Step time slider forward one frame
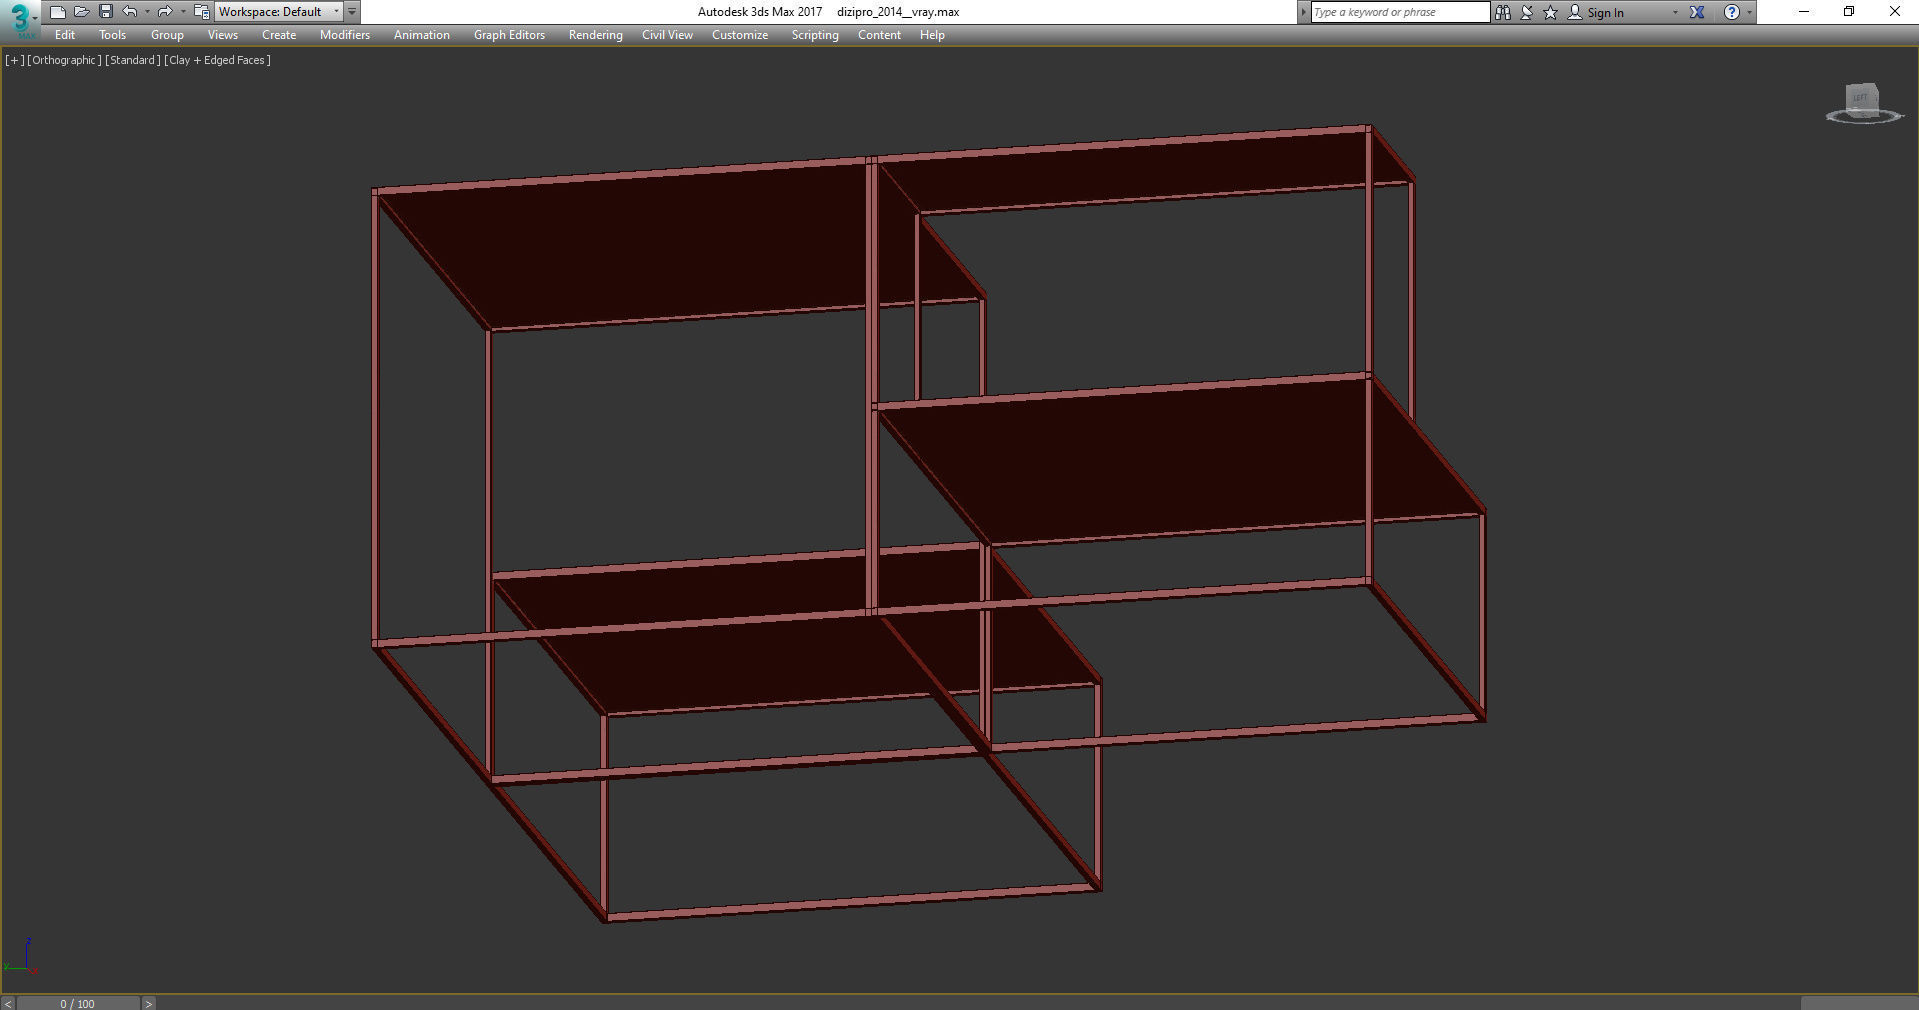Screen dimensions: 1919x1010 click(x=148, y=1003)
